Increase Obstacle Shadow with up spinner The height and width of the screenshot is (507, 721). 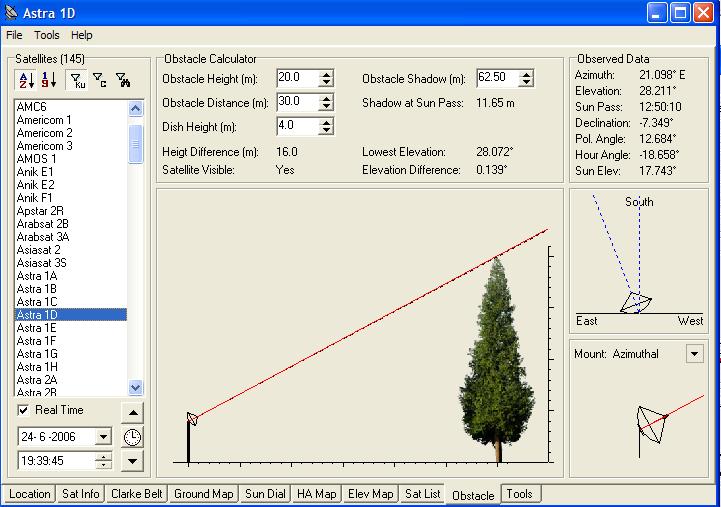[x=526, y=74]
